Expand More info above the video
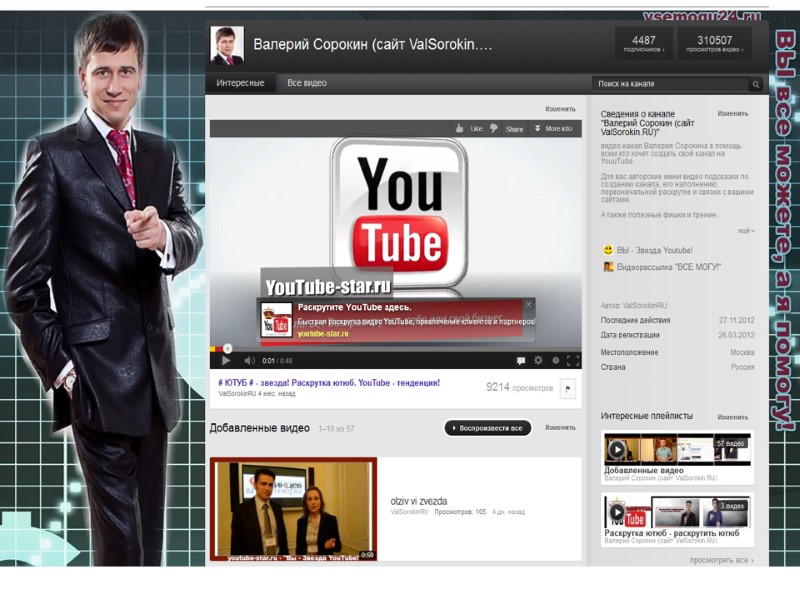 click(x=554, y=129)
